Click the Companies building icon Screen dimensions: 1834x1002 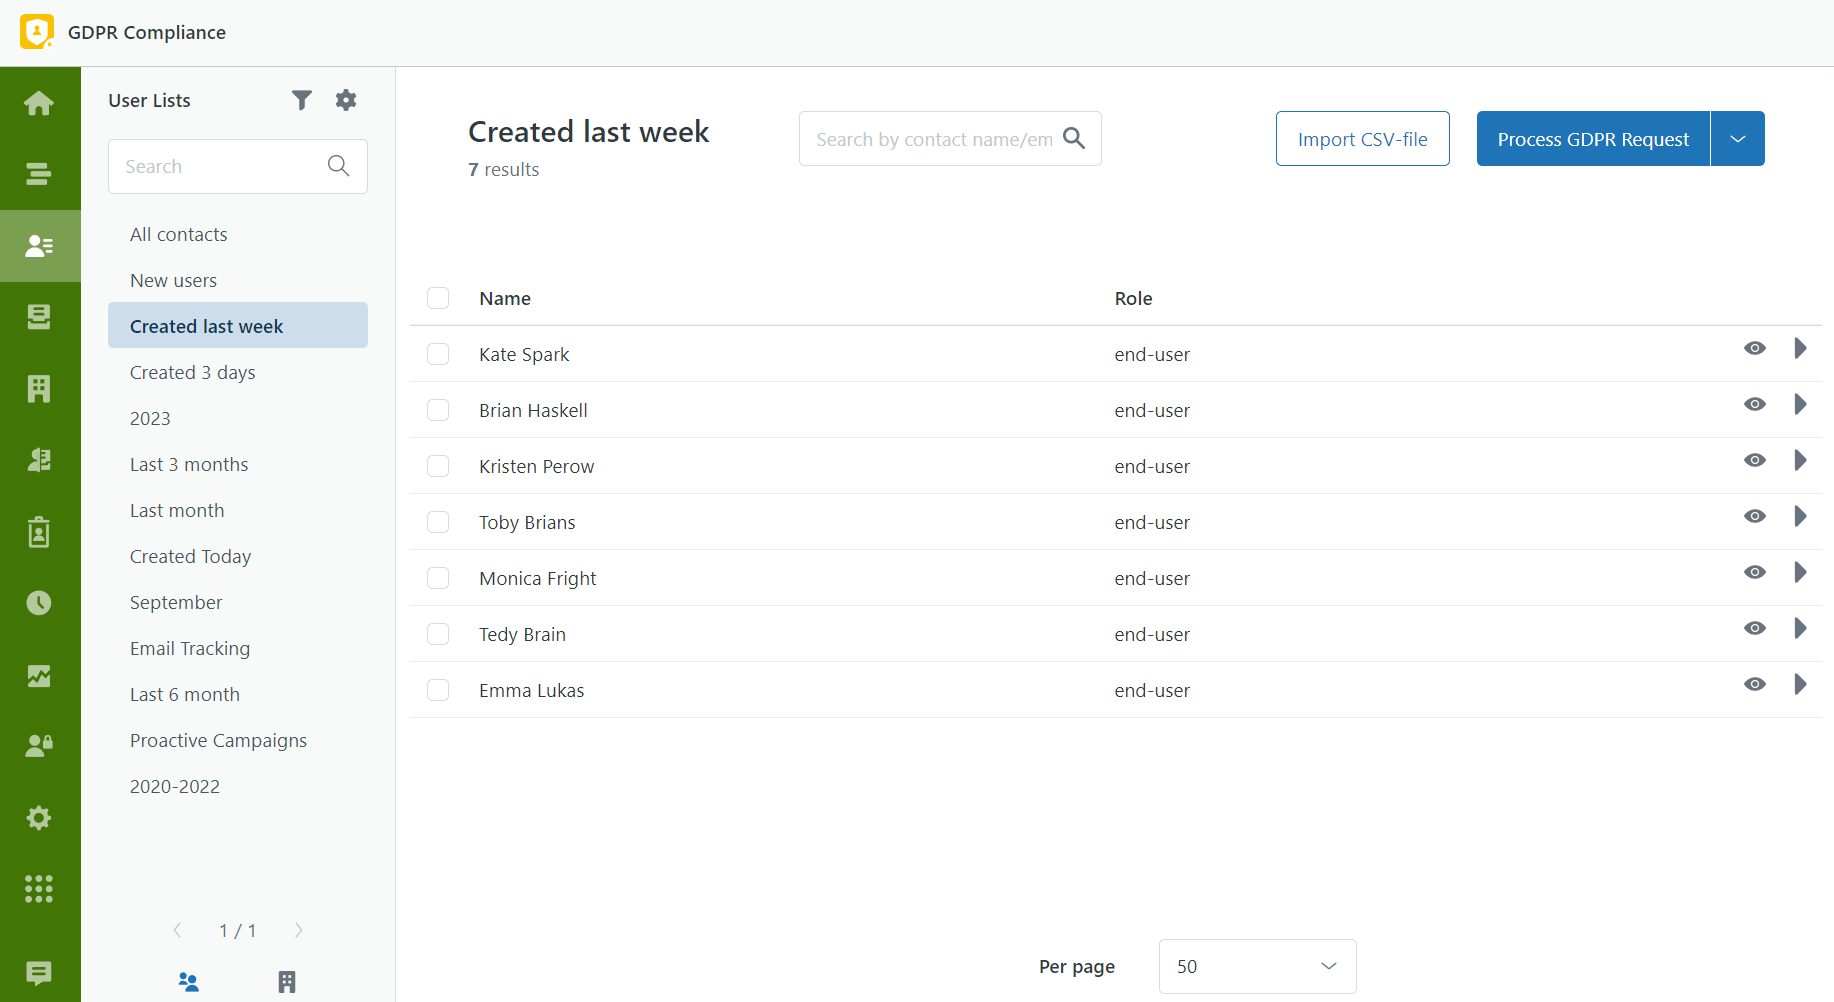tap(40, 388)
